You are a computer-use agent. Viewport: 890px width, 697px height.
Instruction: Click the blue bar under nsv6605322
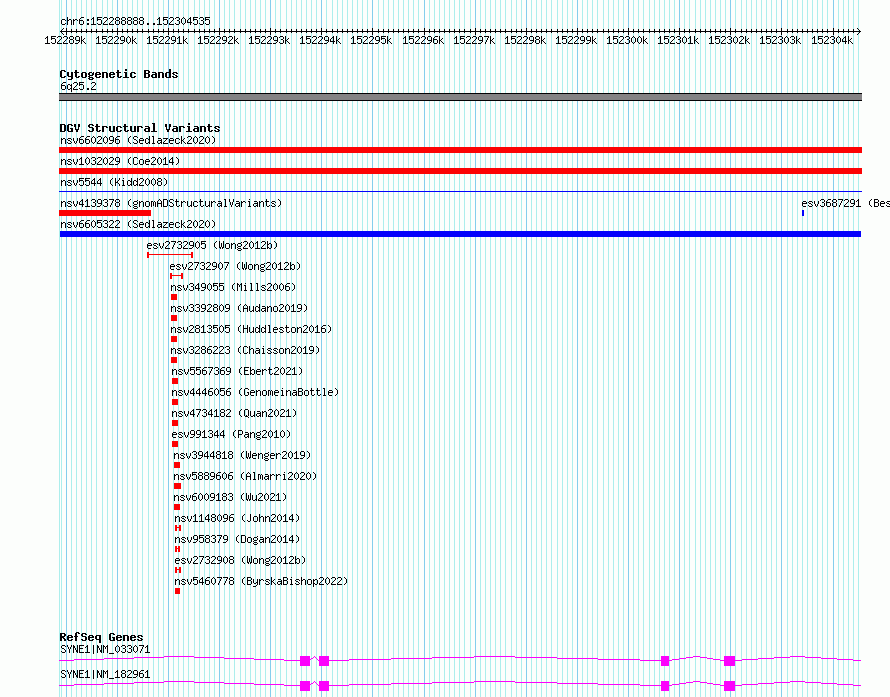point(460,234)
